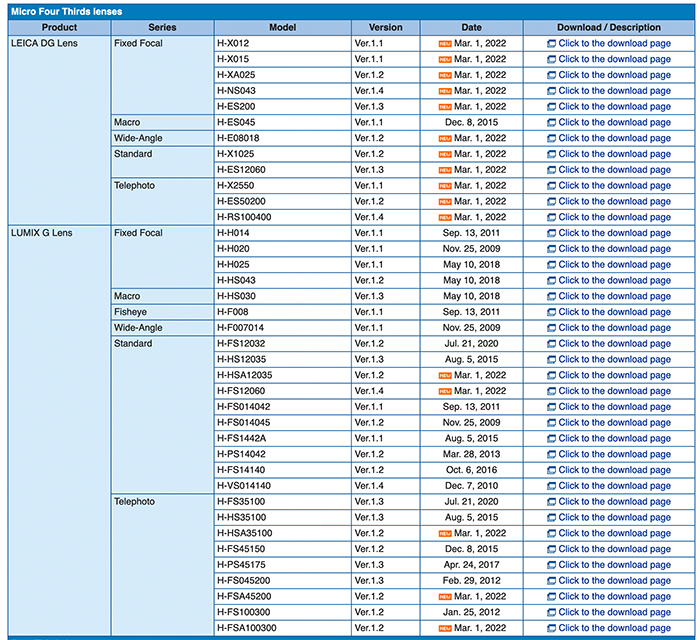Open the download page link for H-F007014
The image size is (700, 640).
point(614,328)
